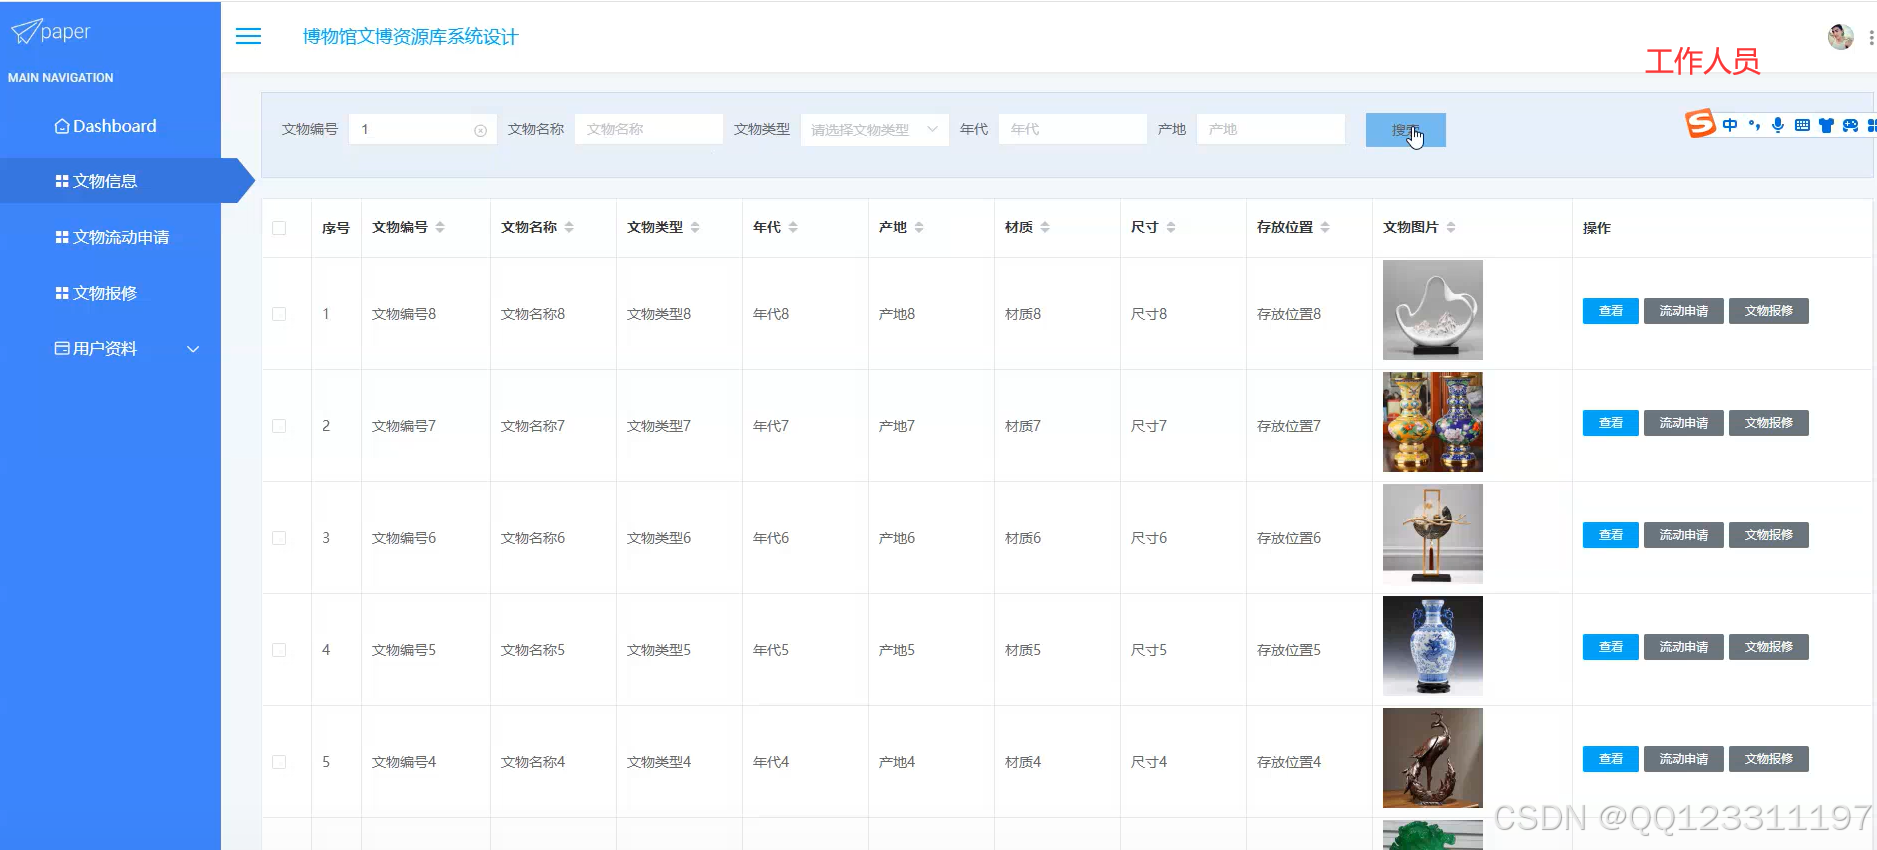Image resolution: width=1877 pixels, height=850 pixels.
Task: Focus the 产地 search input
Action: (x=1270, y=130)
